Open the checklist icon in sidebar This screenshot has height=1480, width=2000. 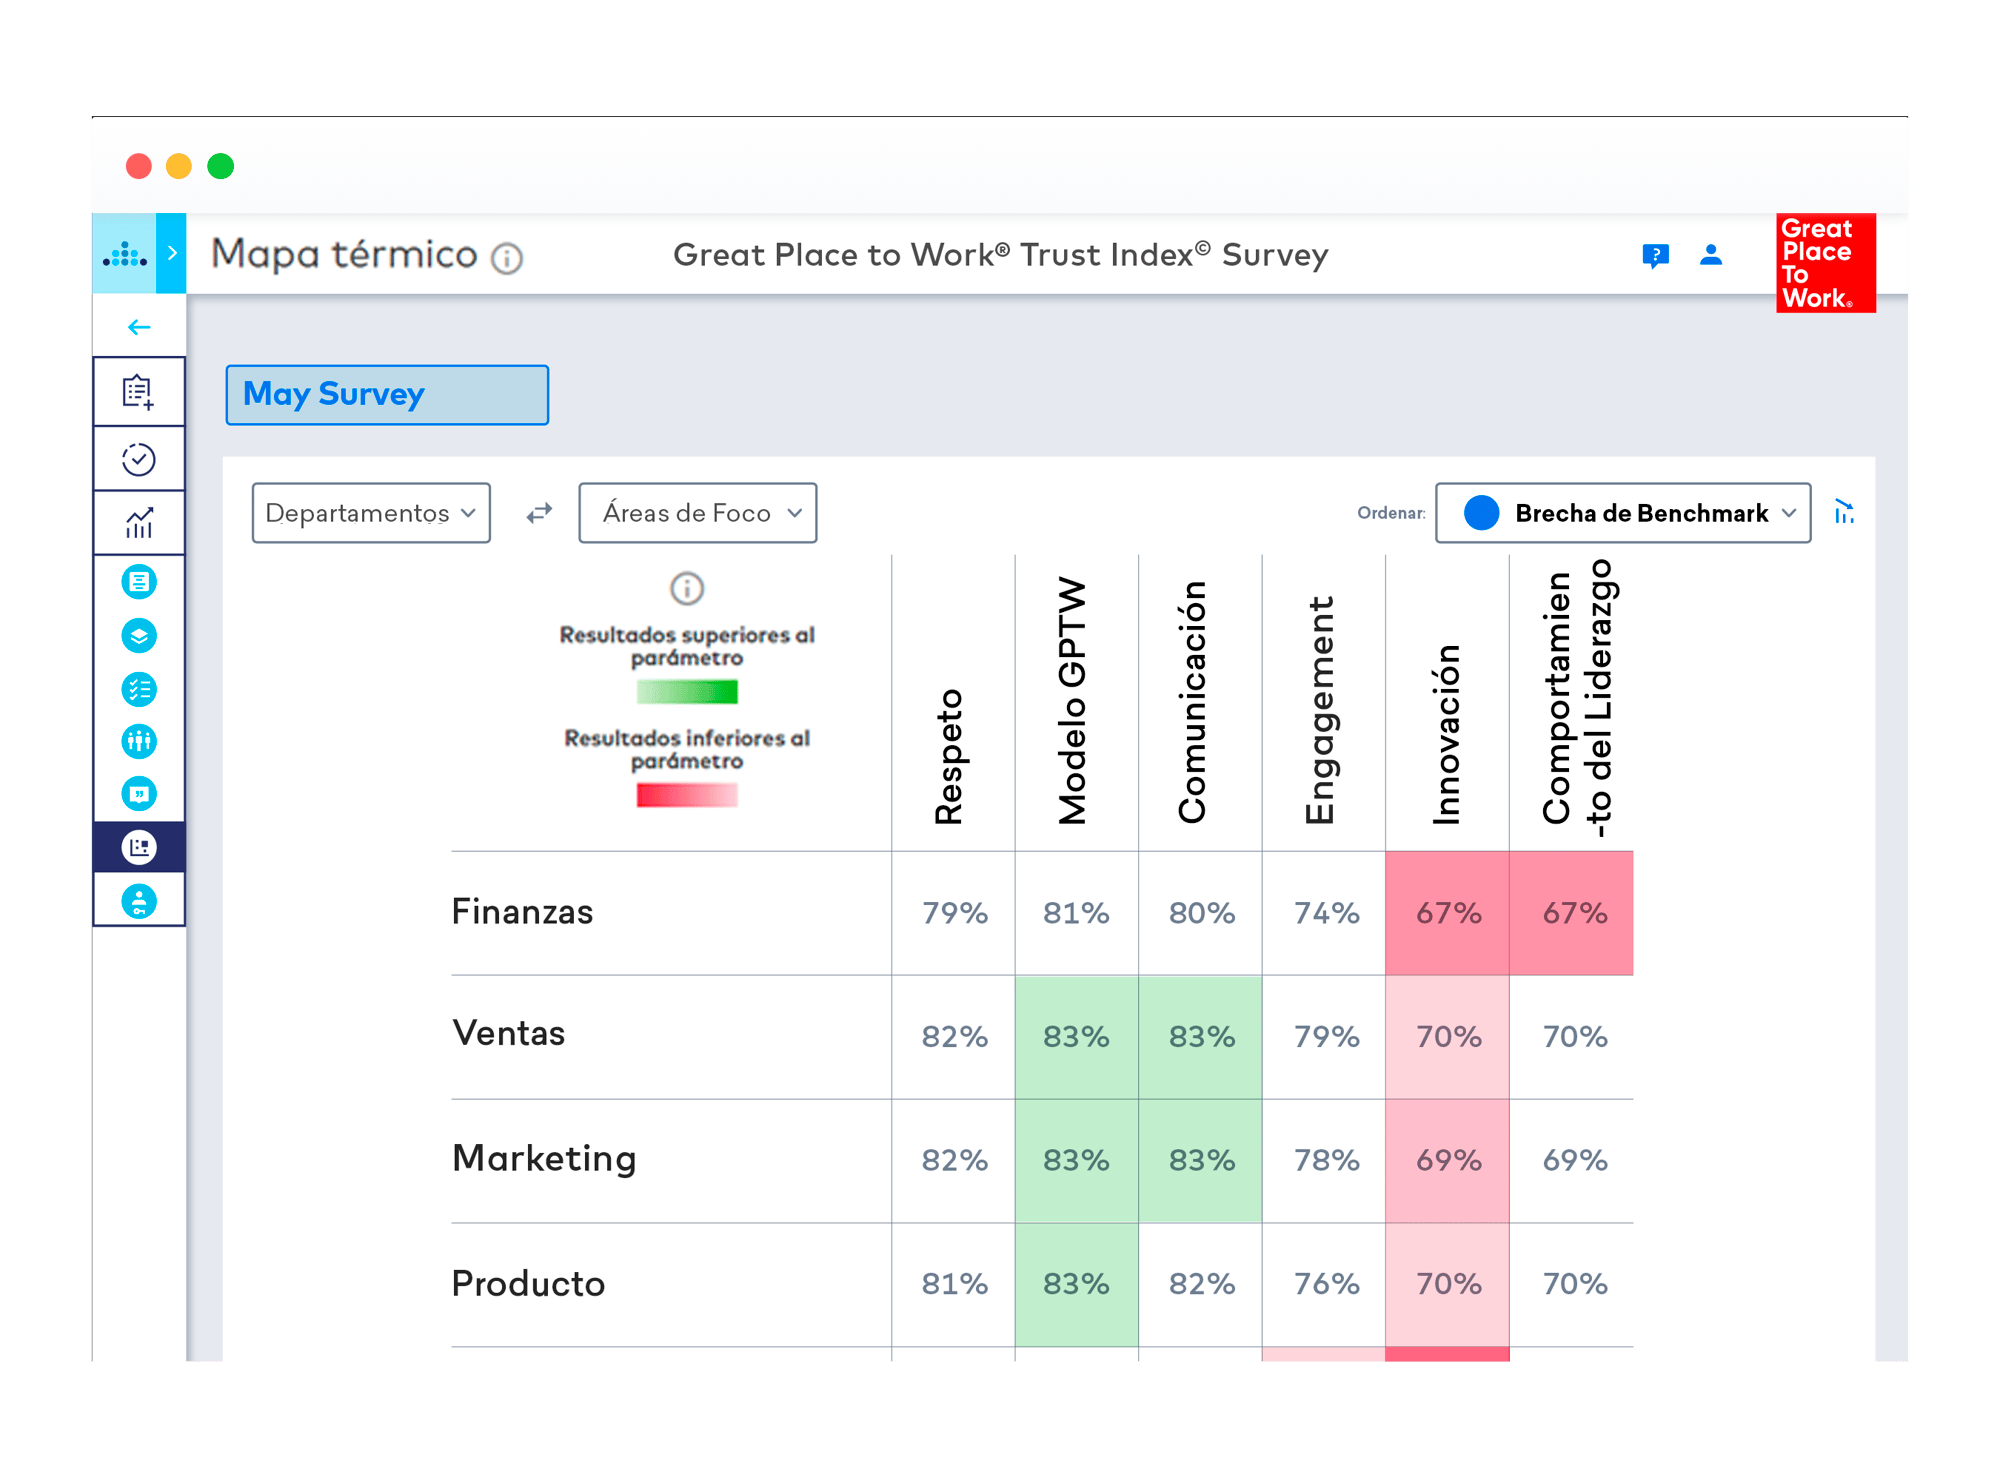click(x=139, y=689)
